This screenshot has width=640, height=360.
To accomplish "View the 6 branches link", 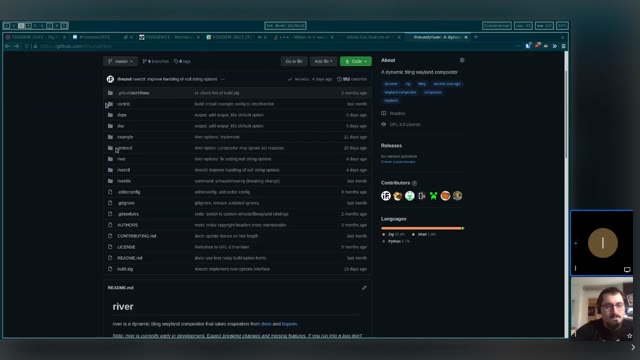I will (x=156, y=61).
